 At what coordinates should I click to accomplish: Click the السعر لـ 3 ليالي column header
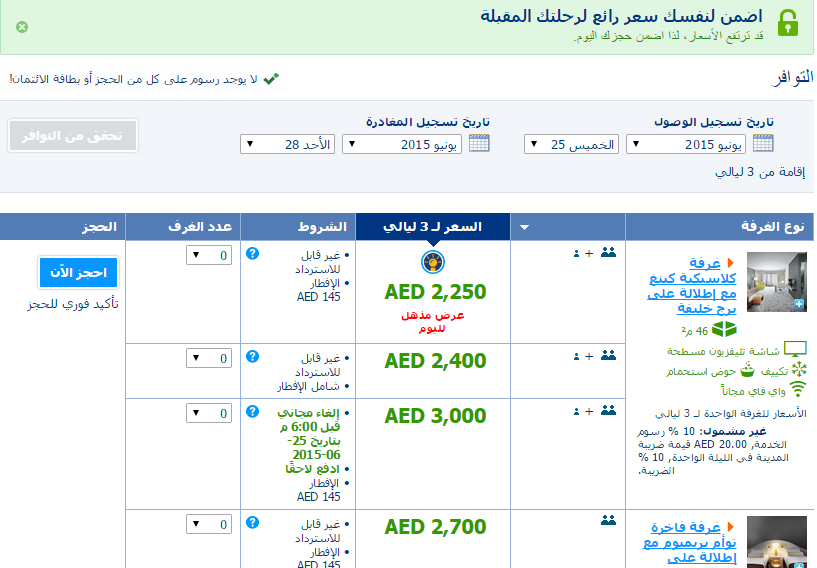tap(433, 227)
